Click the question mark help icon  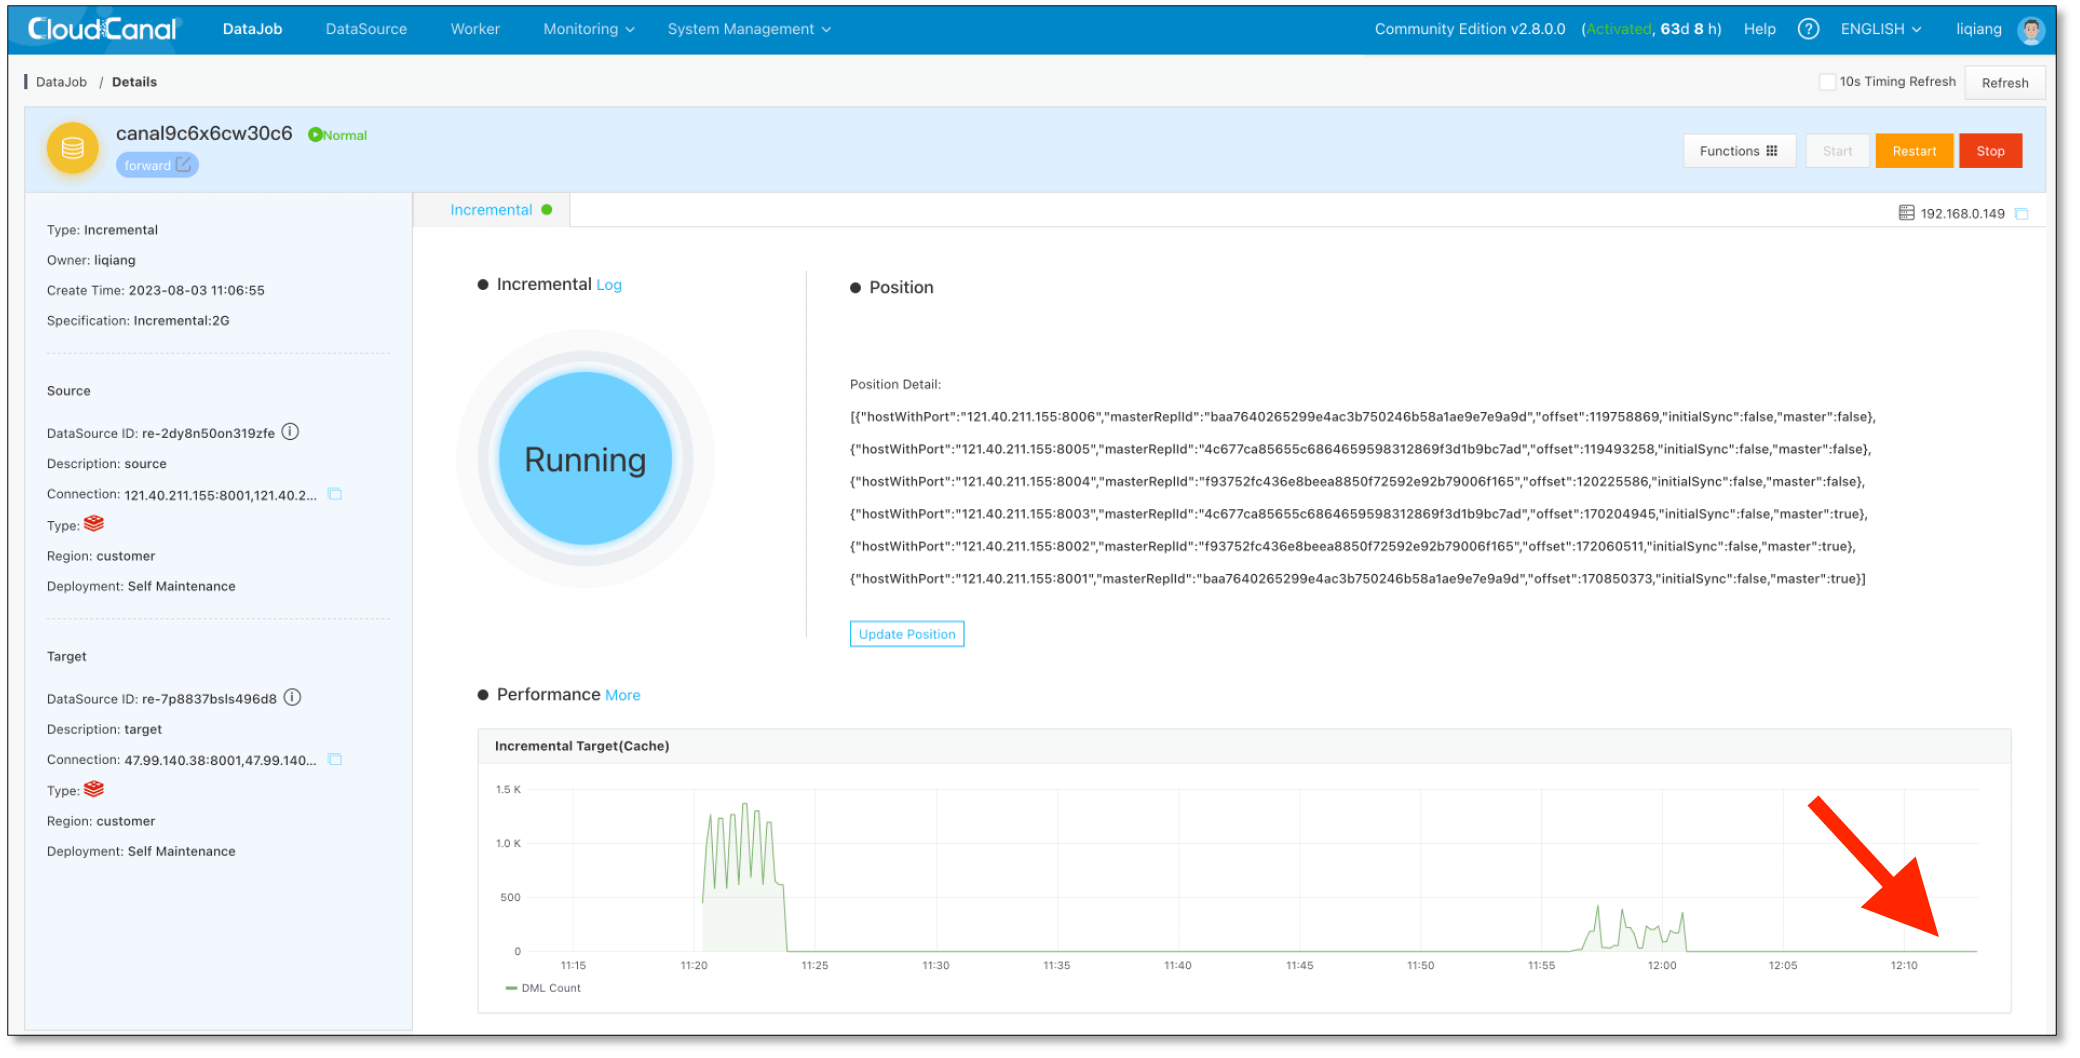tap(1809, 29)
